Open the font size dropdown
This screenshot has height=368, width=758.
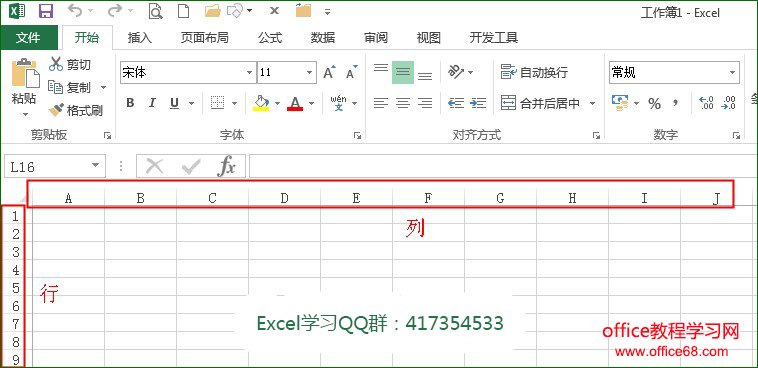[x=310, y=73]
